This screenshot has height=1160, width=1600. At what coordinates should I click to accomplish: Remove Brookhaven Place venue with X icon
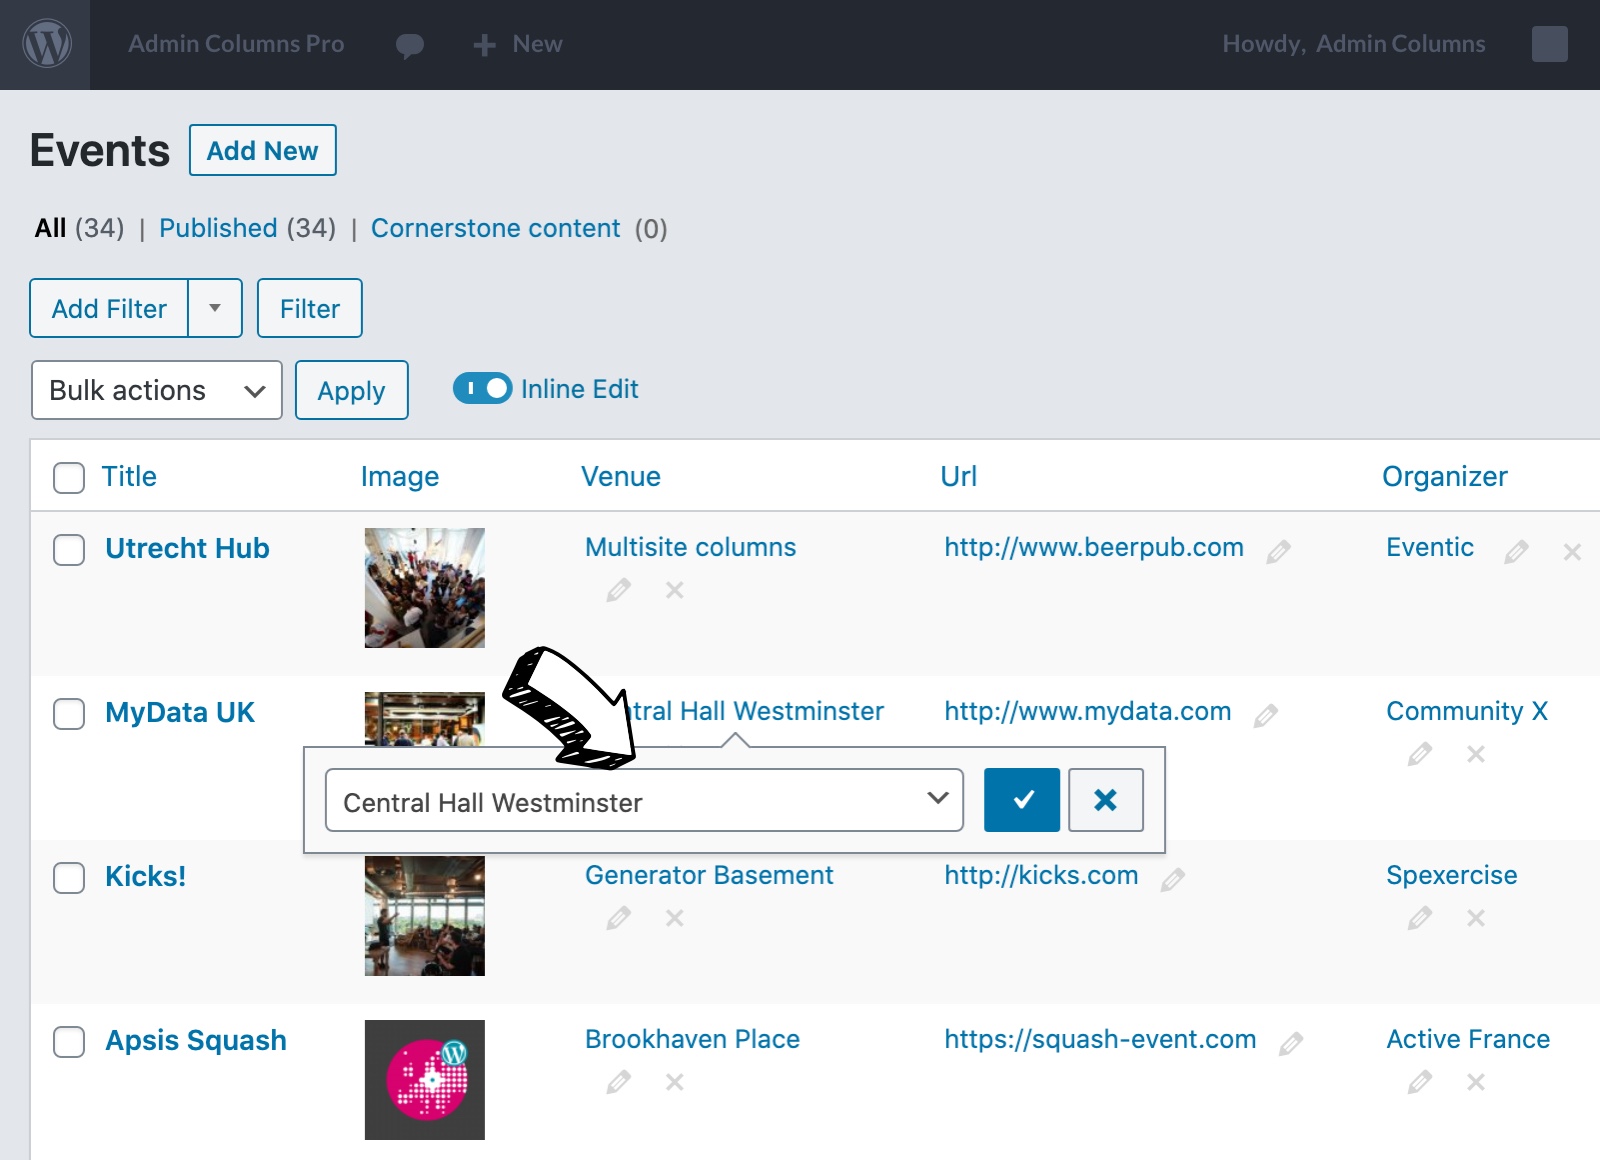tap(675, 1082)
